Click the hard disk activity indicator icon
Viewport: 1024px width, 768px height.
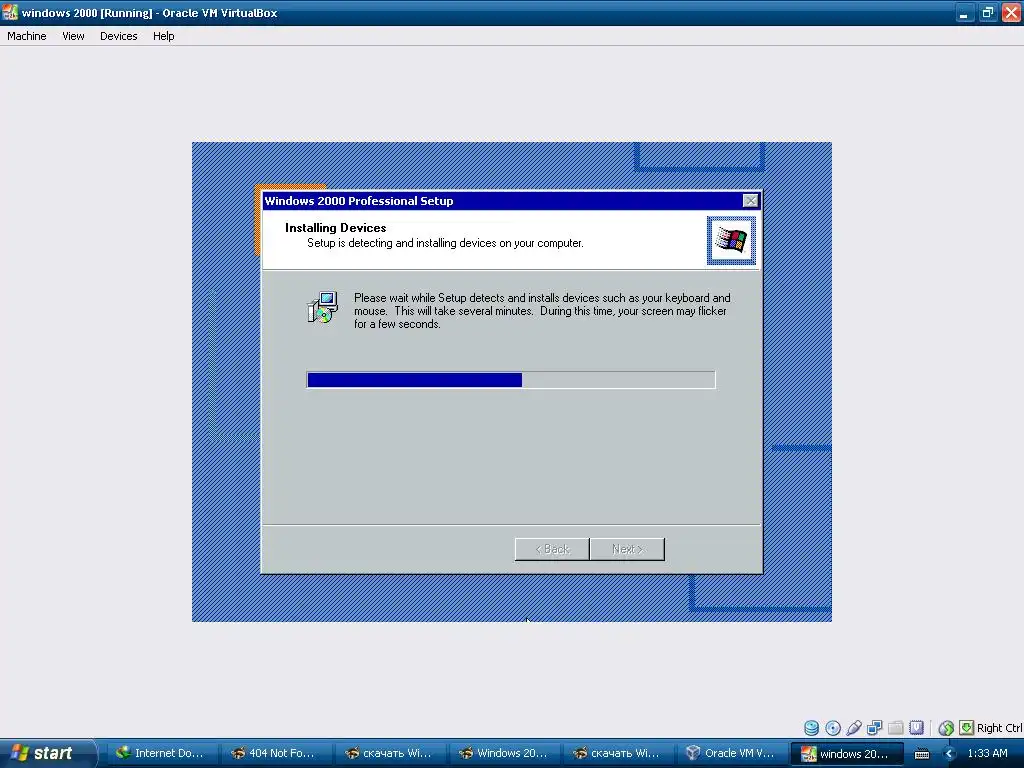click(x=811, y=728)
